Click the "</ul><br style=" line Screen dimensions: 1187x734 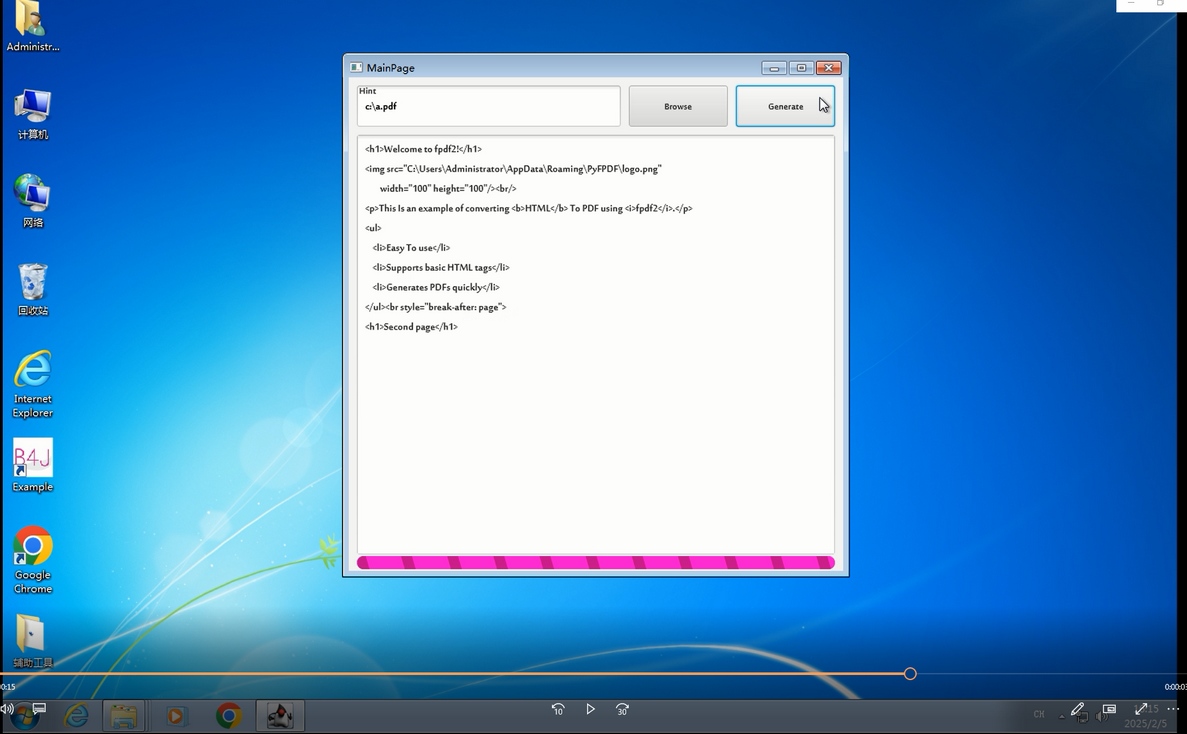tap(435, 307)
